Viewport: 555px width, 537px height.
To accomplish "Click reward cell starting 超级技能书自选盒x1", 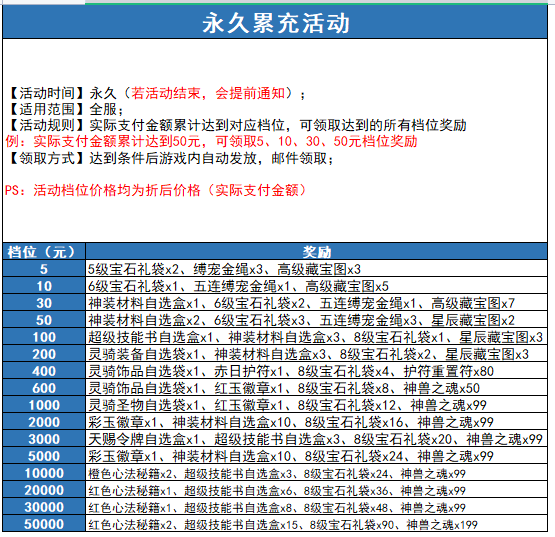I will click(316, 337).
